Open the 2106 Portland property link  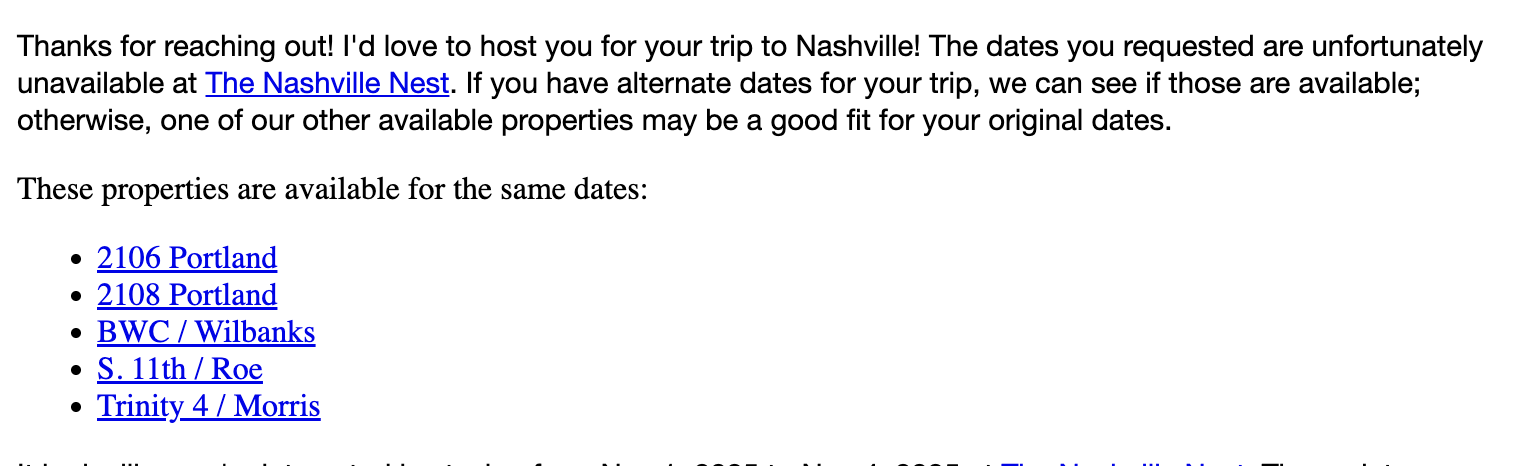click(187, 258)
